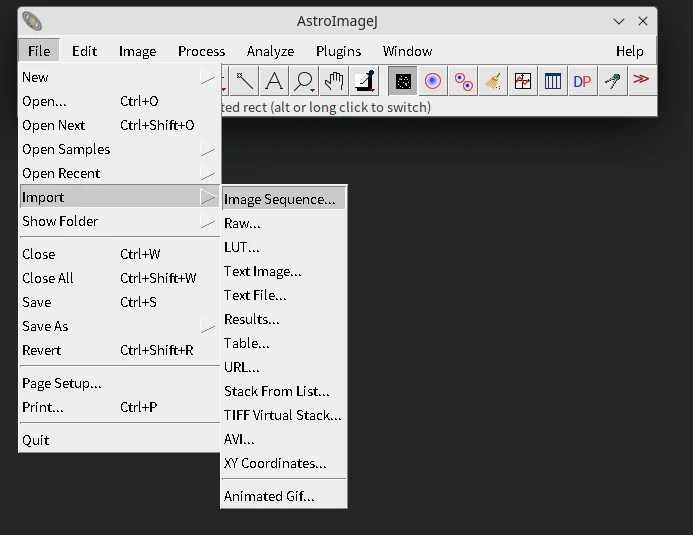Screen dimensions: 693x535
Task: Select Table... import option
Action: tap(284, 343)
